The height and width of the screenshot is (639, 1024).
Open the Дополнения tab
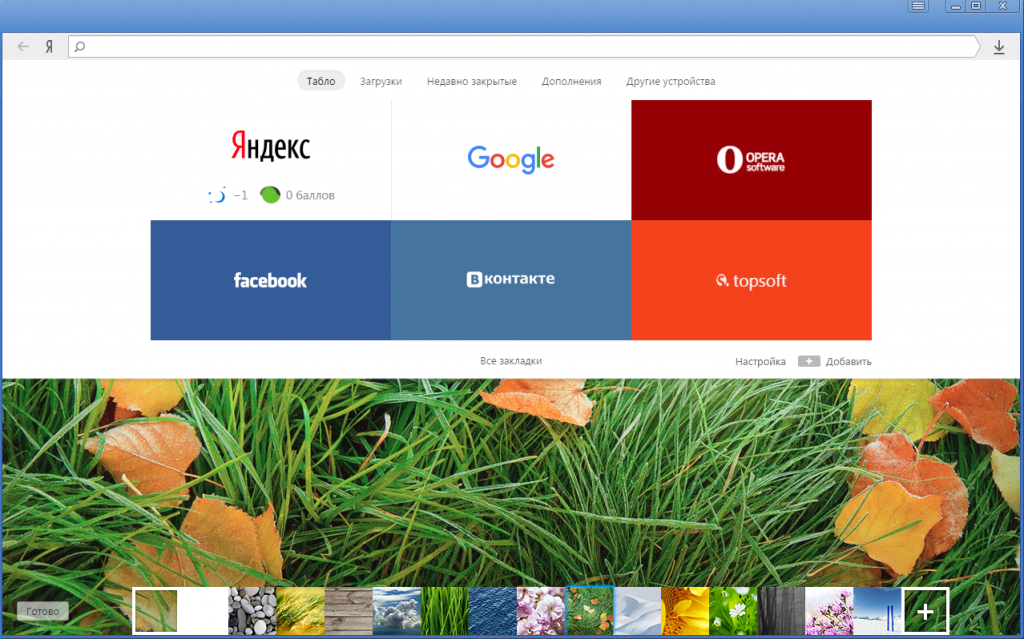(571, 81)
